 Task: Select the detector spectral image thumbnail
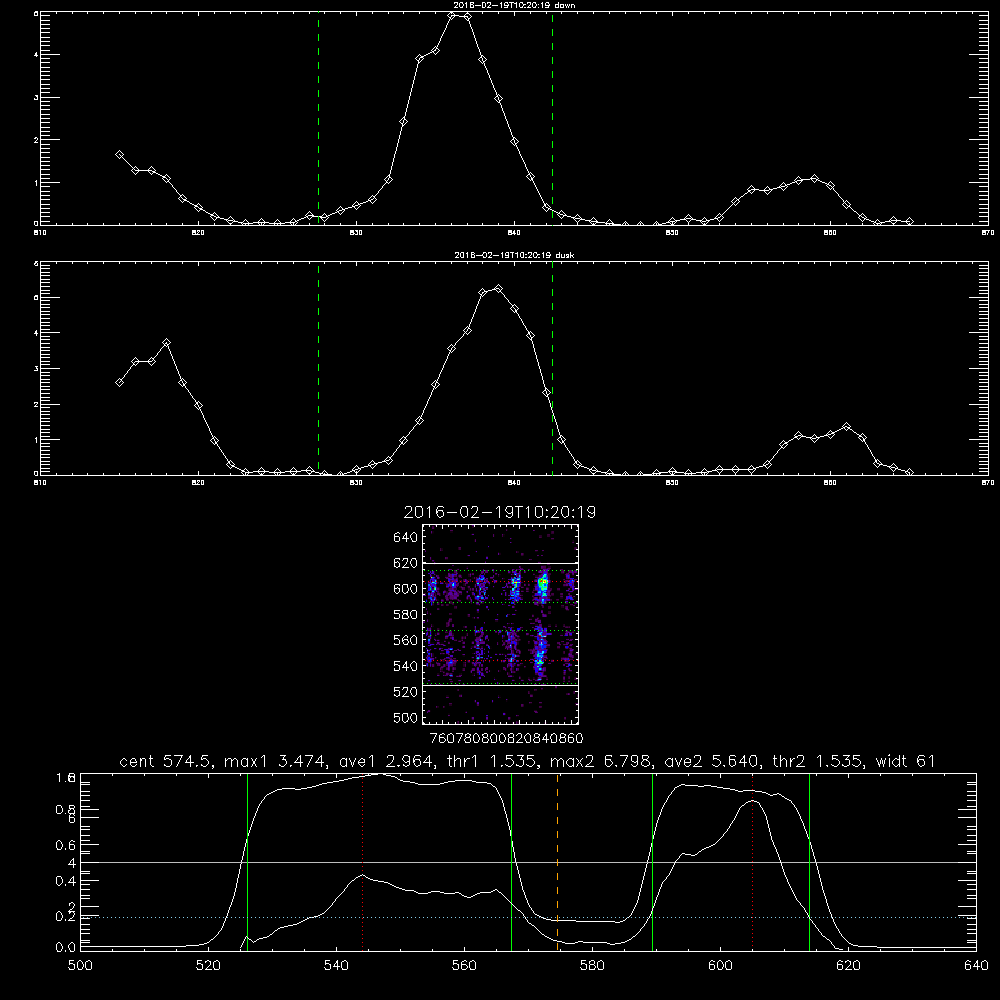[501, 624]
